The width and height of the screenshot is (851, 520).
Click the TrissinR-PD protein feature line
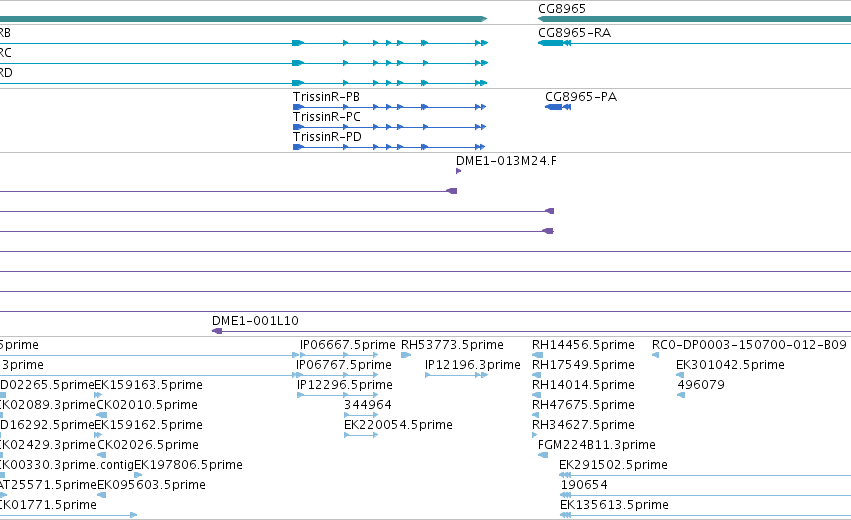(x=389, y=147)
